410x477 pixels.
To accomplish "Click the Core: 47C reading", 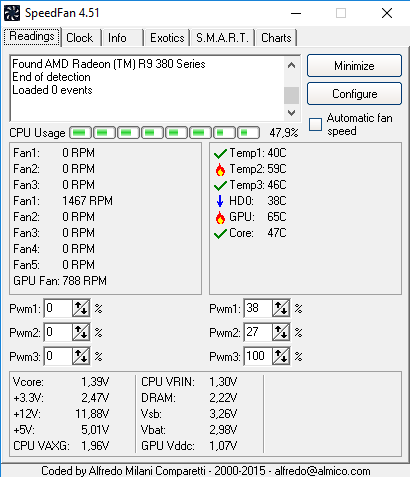I will [x=258, y=233].
